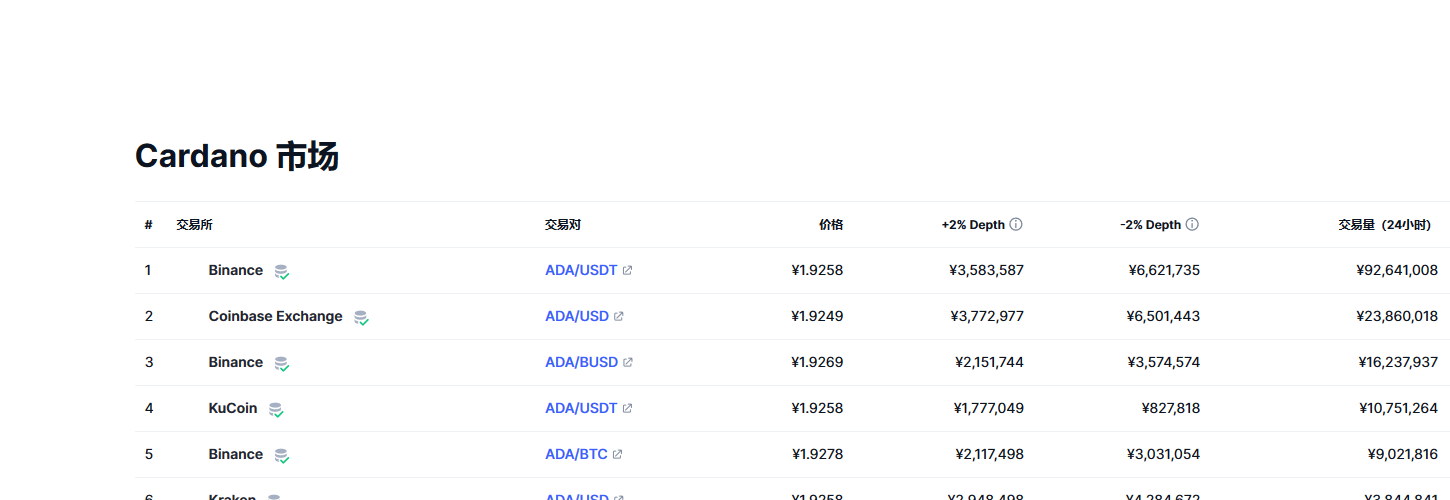Click the verified reserves icon next to Binance ADA/USDT
1450x500 pixels.
[x=282, y=271]
